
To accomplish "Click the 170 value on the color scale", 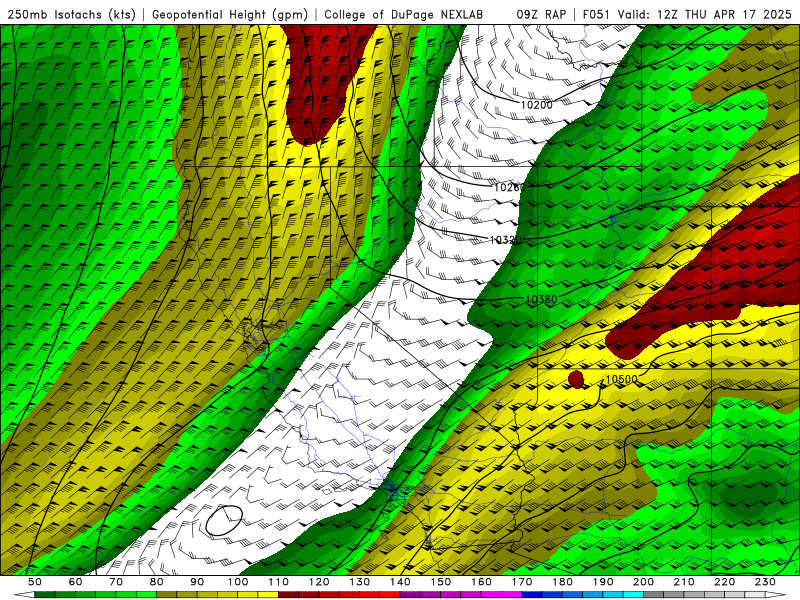I will click(522, 582).
